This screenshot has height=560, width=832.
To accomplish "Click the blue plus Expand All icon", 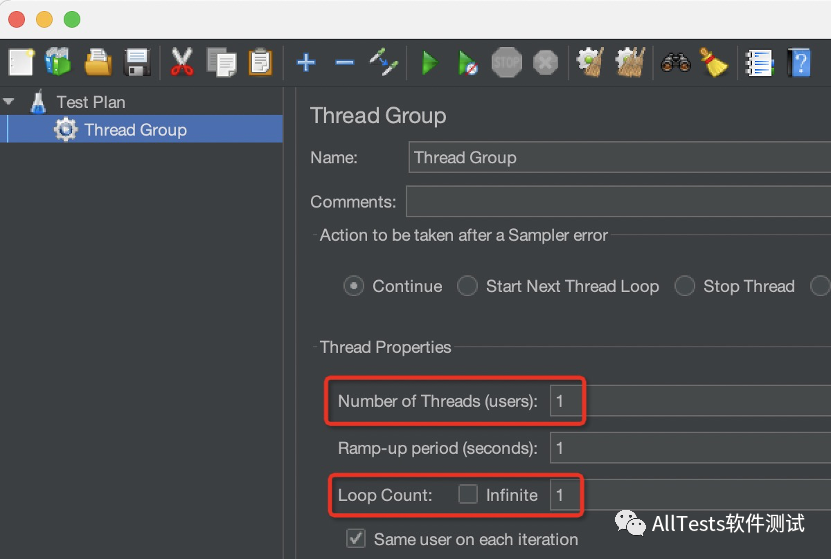I will pos(306,63).
